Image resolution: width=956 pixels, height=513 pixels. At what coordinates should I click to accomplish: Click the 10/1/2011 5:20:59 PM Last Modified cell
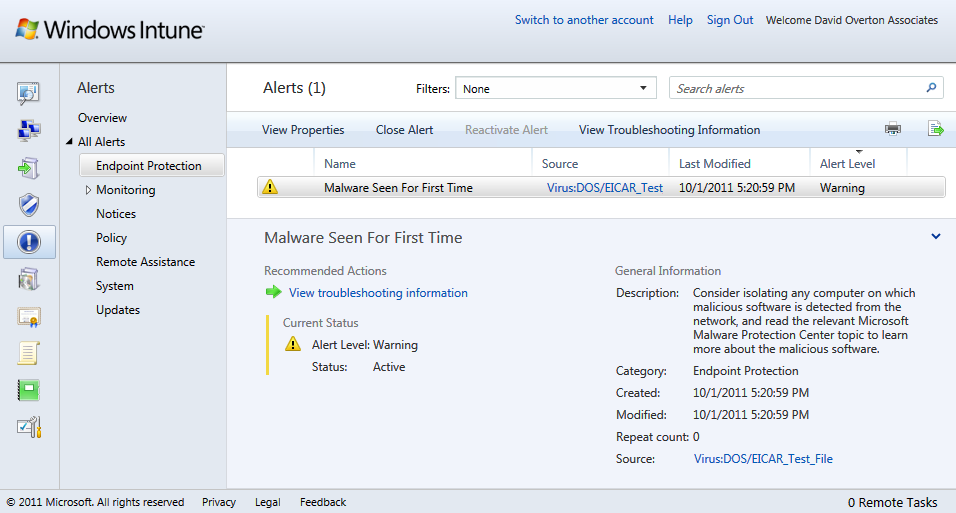(x=737, y=187)
